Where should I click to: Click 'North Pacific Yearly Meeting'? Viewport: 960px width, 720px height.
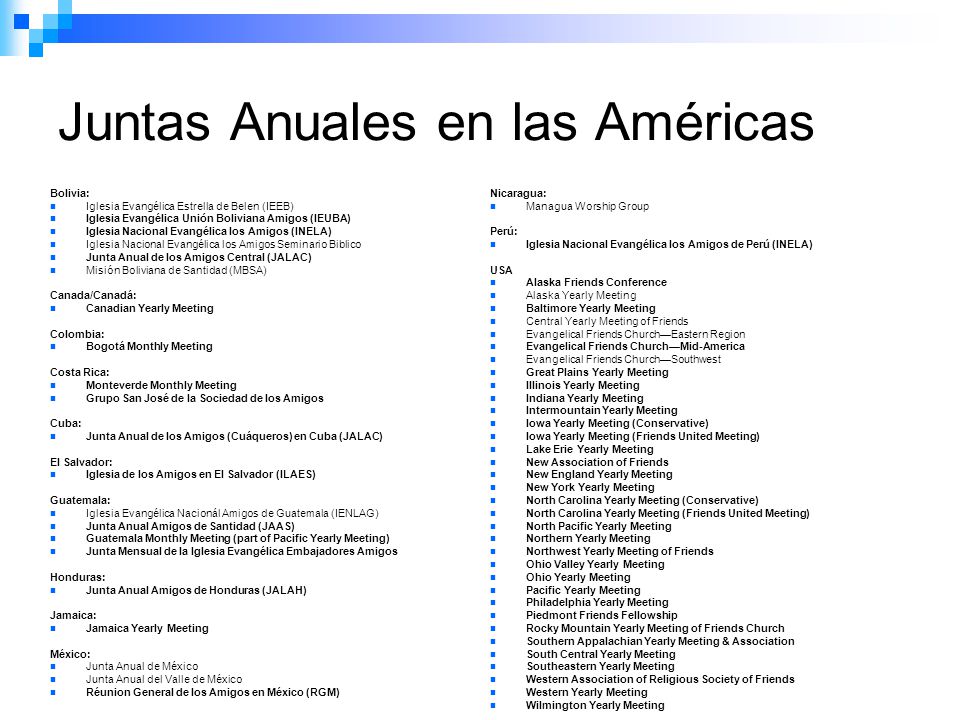[x=599, y=526]
